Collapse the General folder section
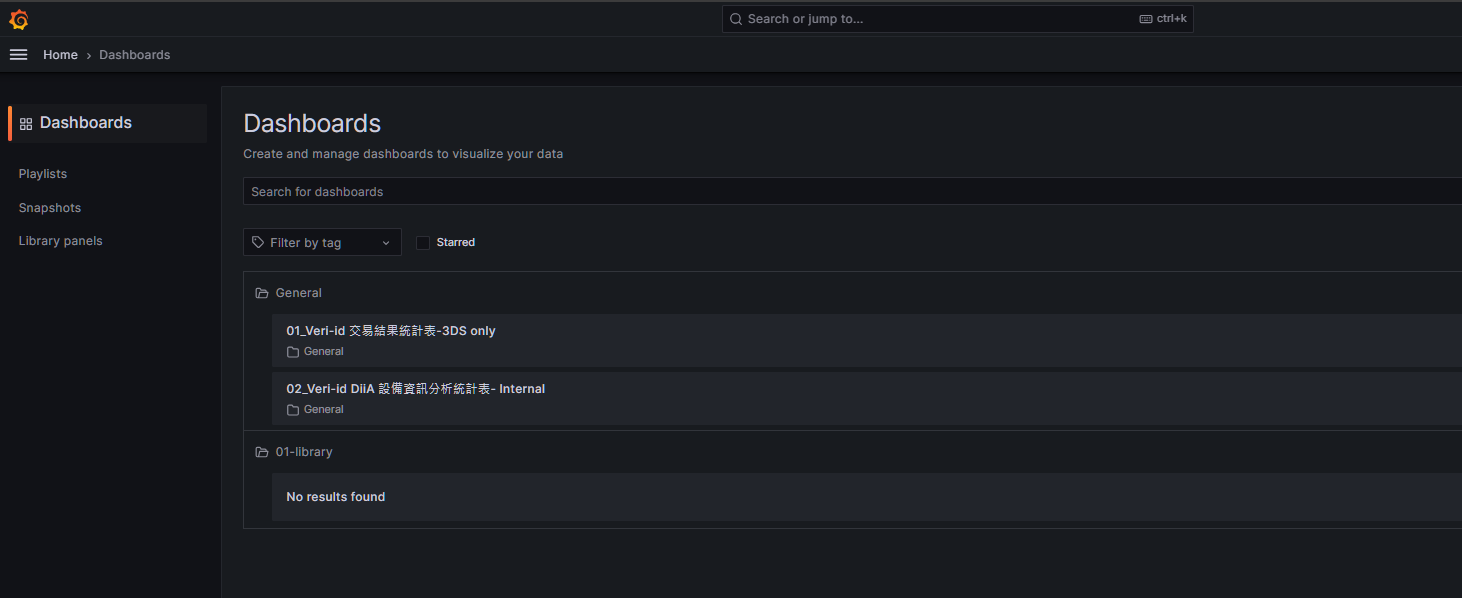Screen dimensions: 1462x598 298,293
